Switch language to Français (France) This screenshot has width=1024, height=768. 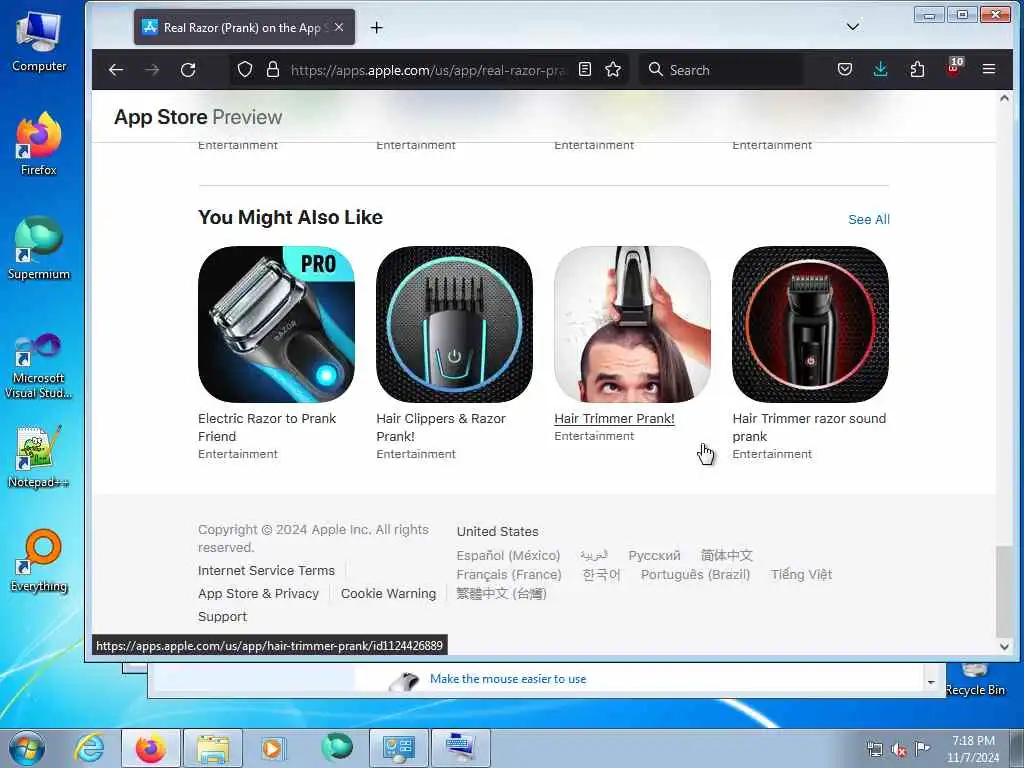pos(509,575)
